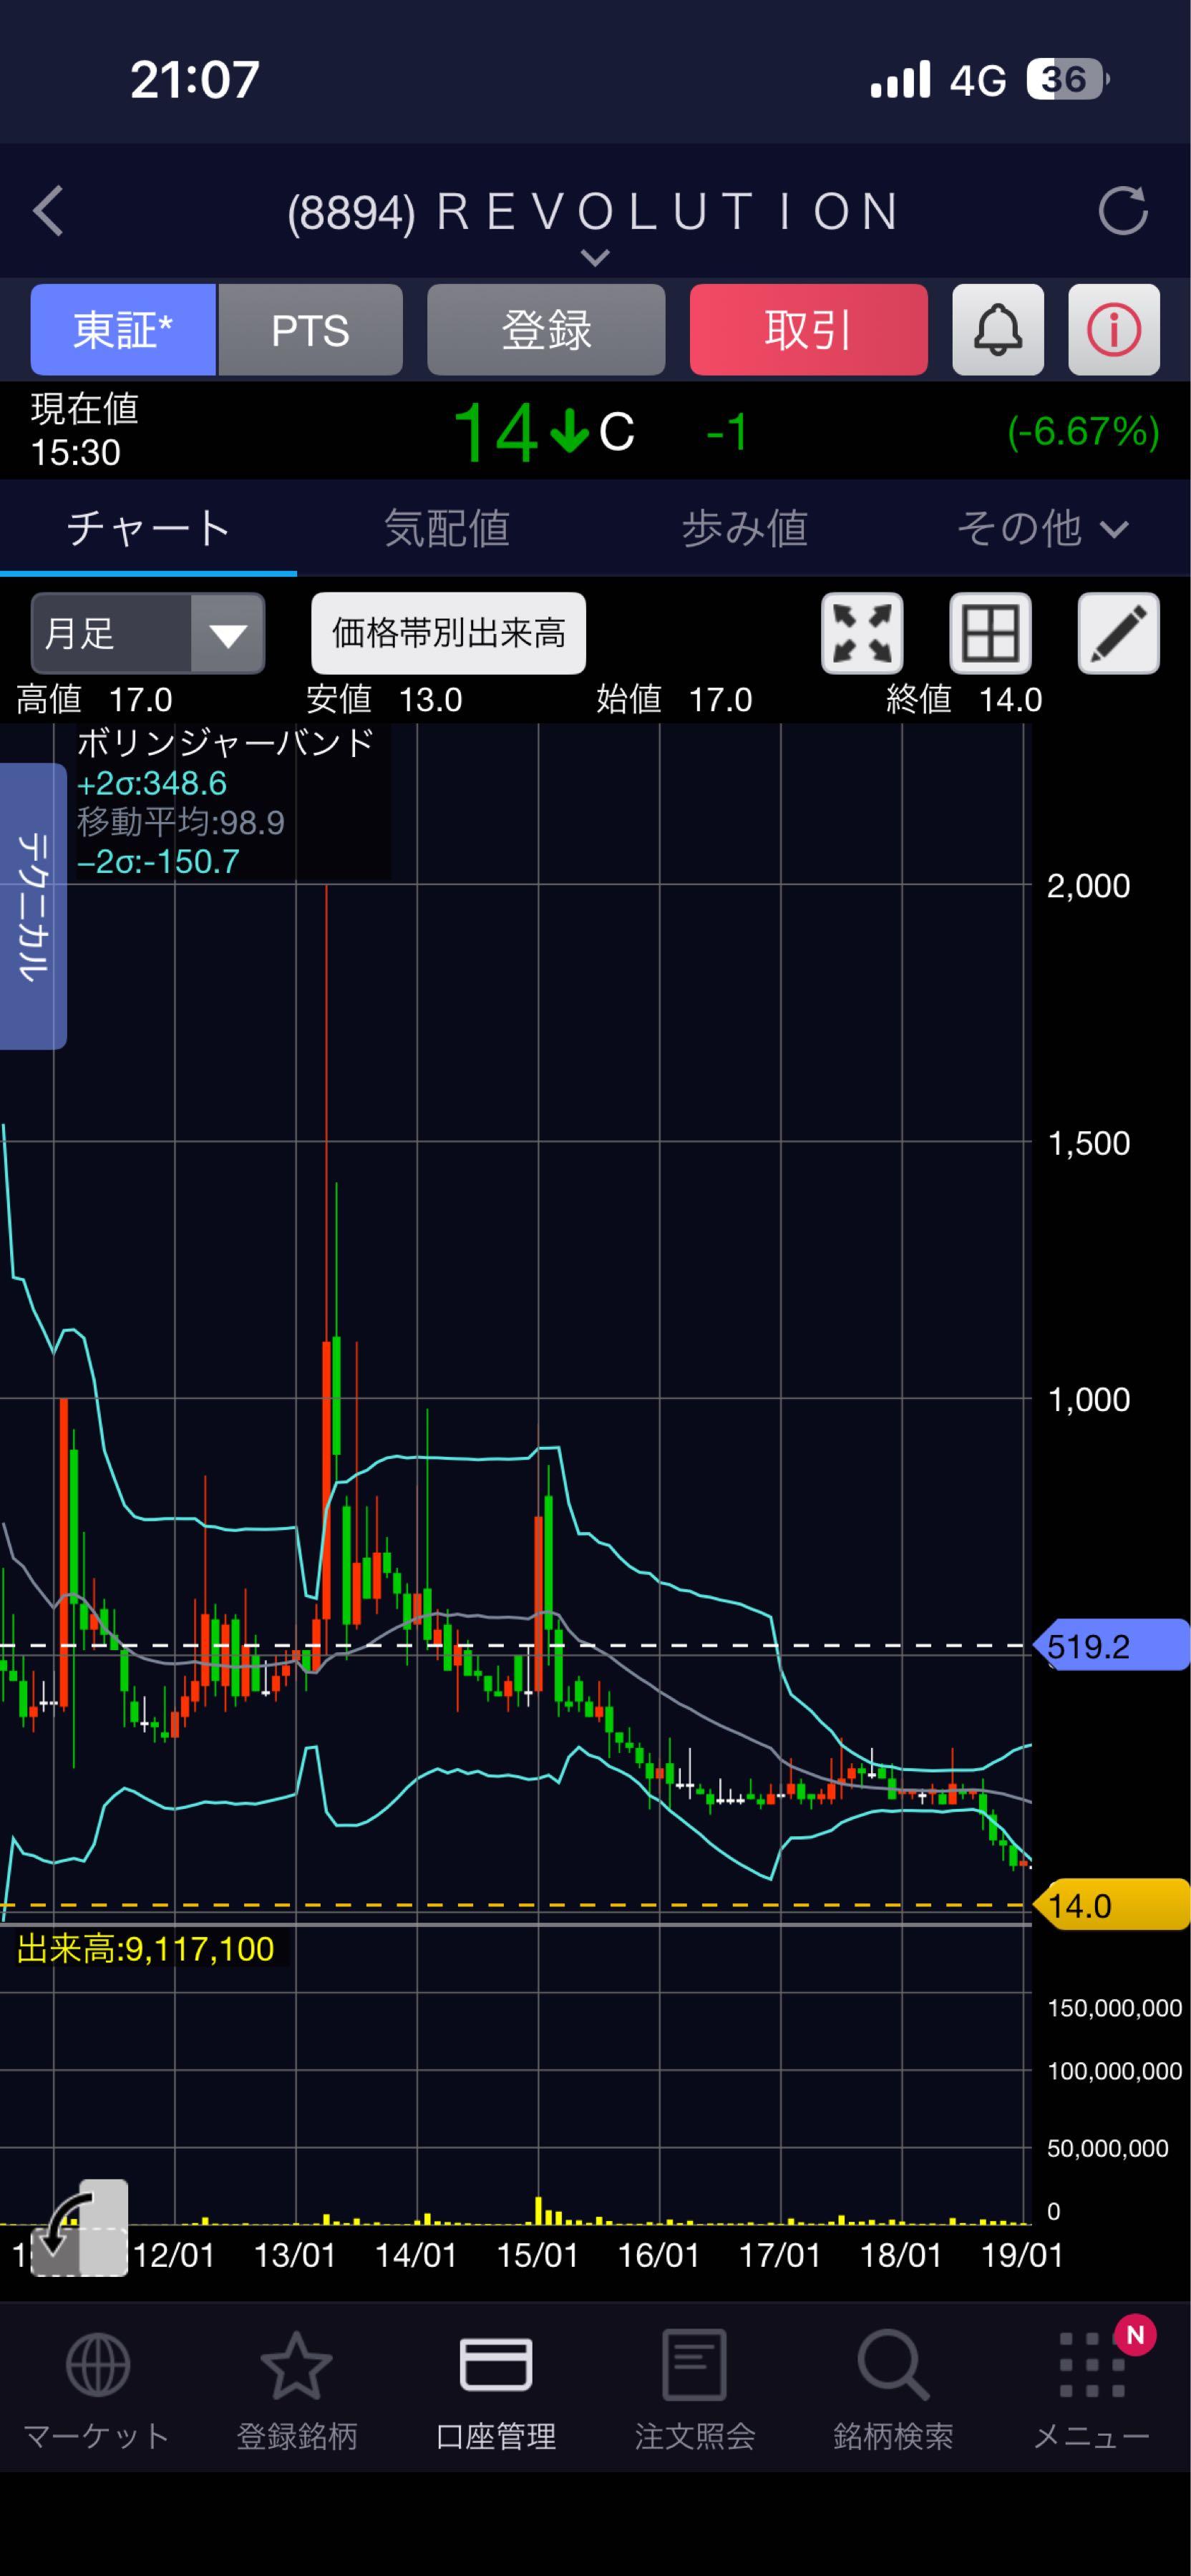The image size is (1191, 2576).
Task: Tap the 価格帯別出来高 button
Action: coord(448,633)
